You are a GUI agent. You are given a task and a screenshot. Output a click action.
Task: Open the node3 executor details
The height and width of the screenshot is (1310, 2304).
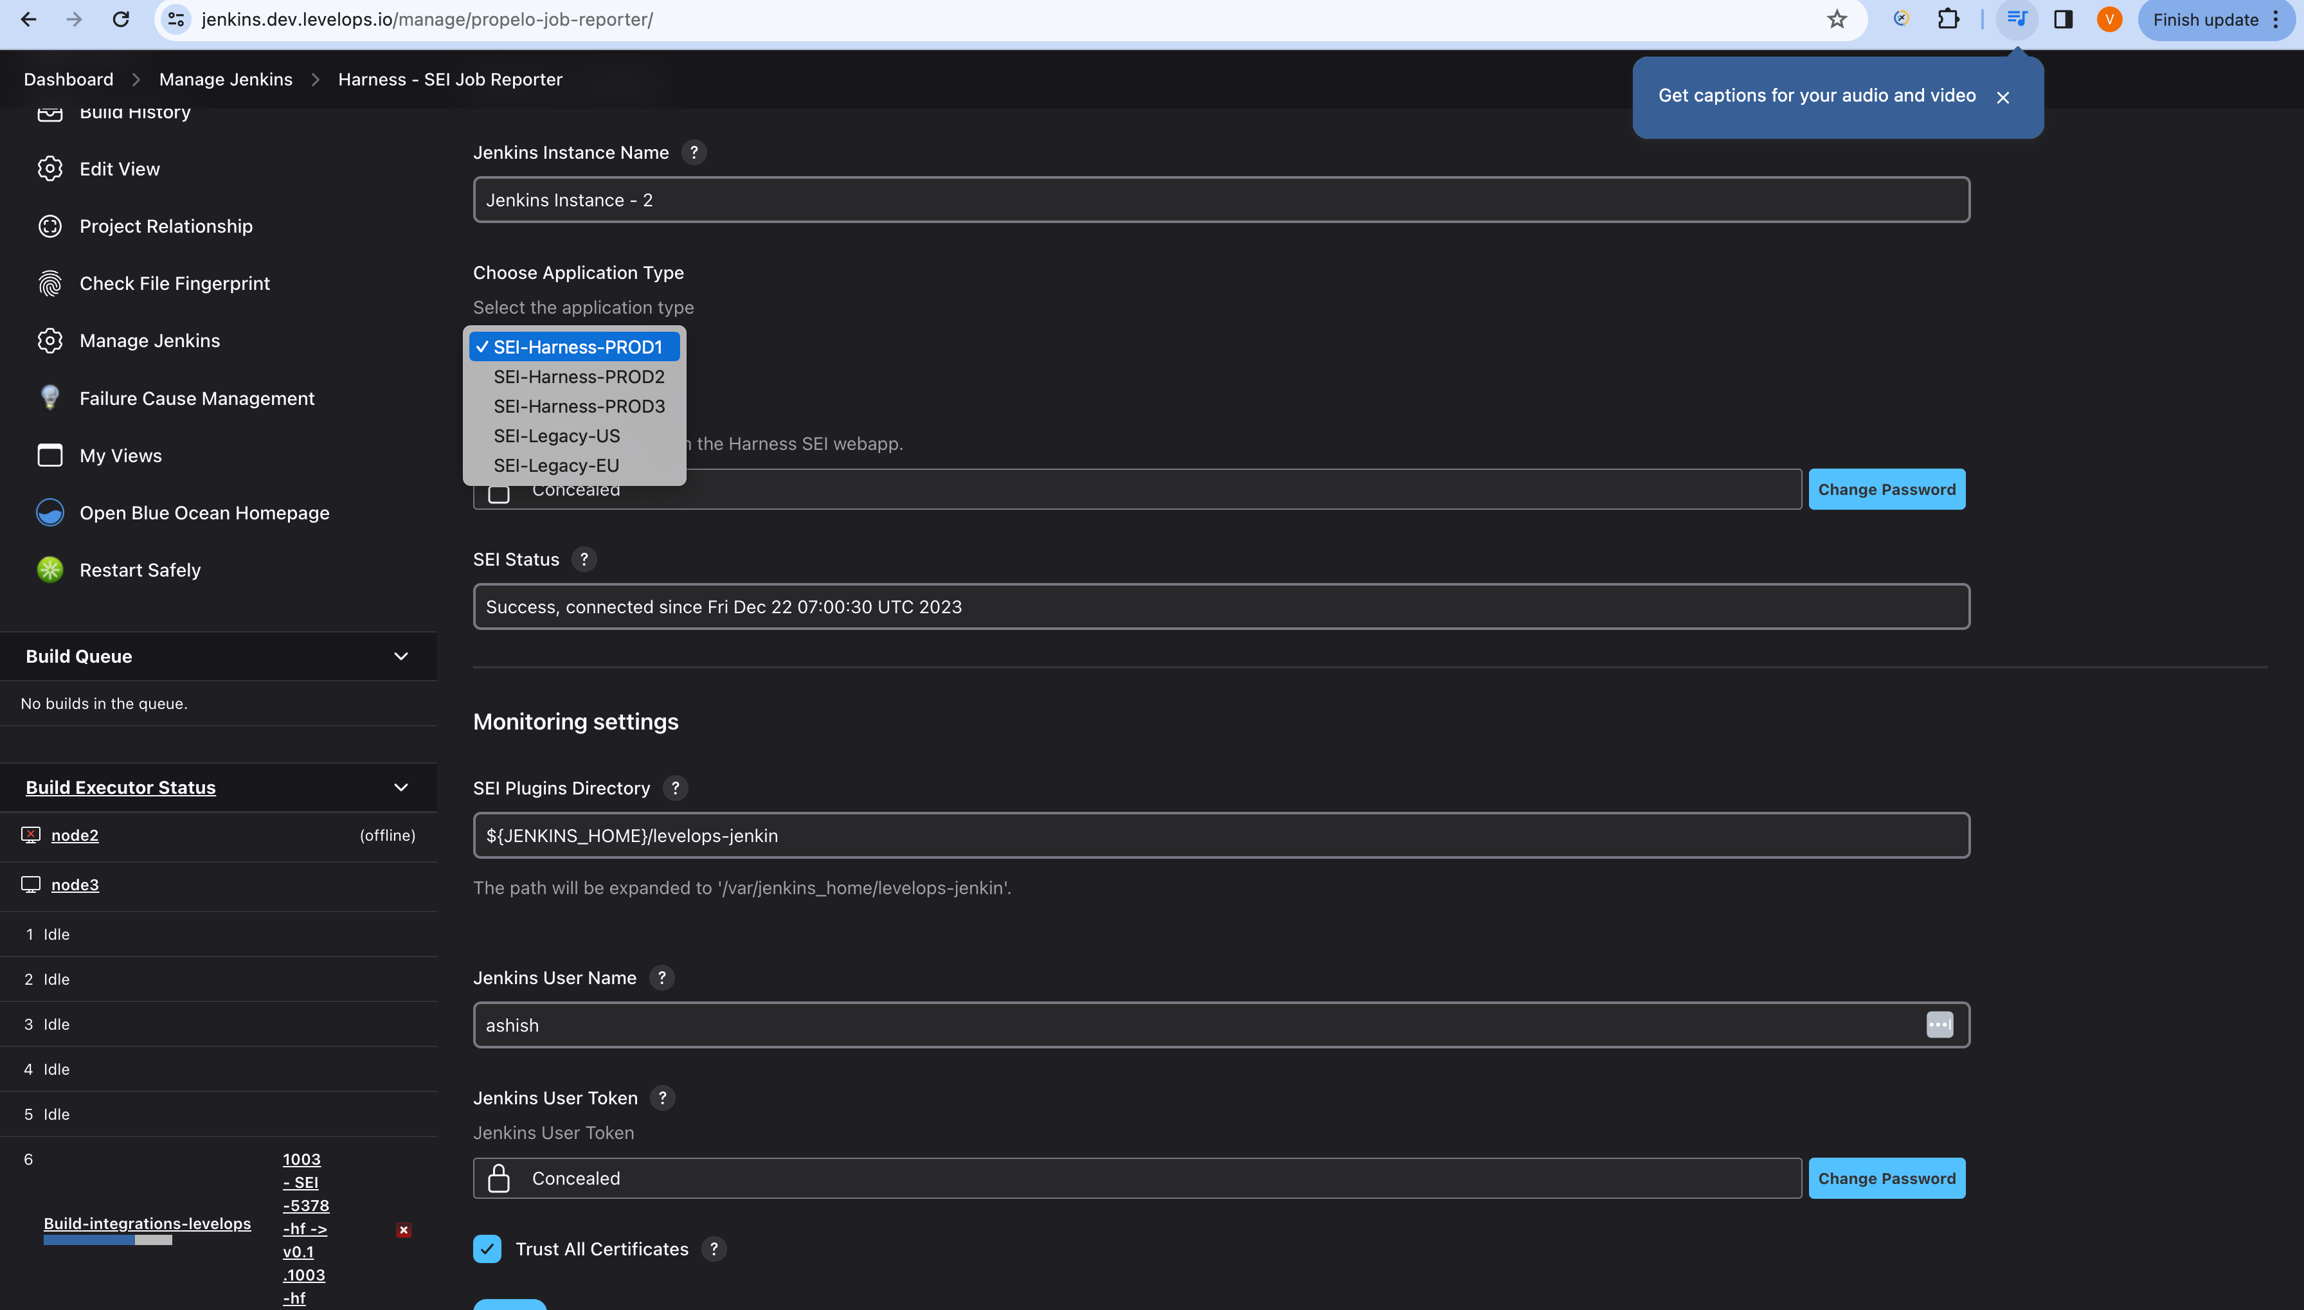point(74,884)
